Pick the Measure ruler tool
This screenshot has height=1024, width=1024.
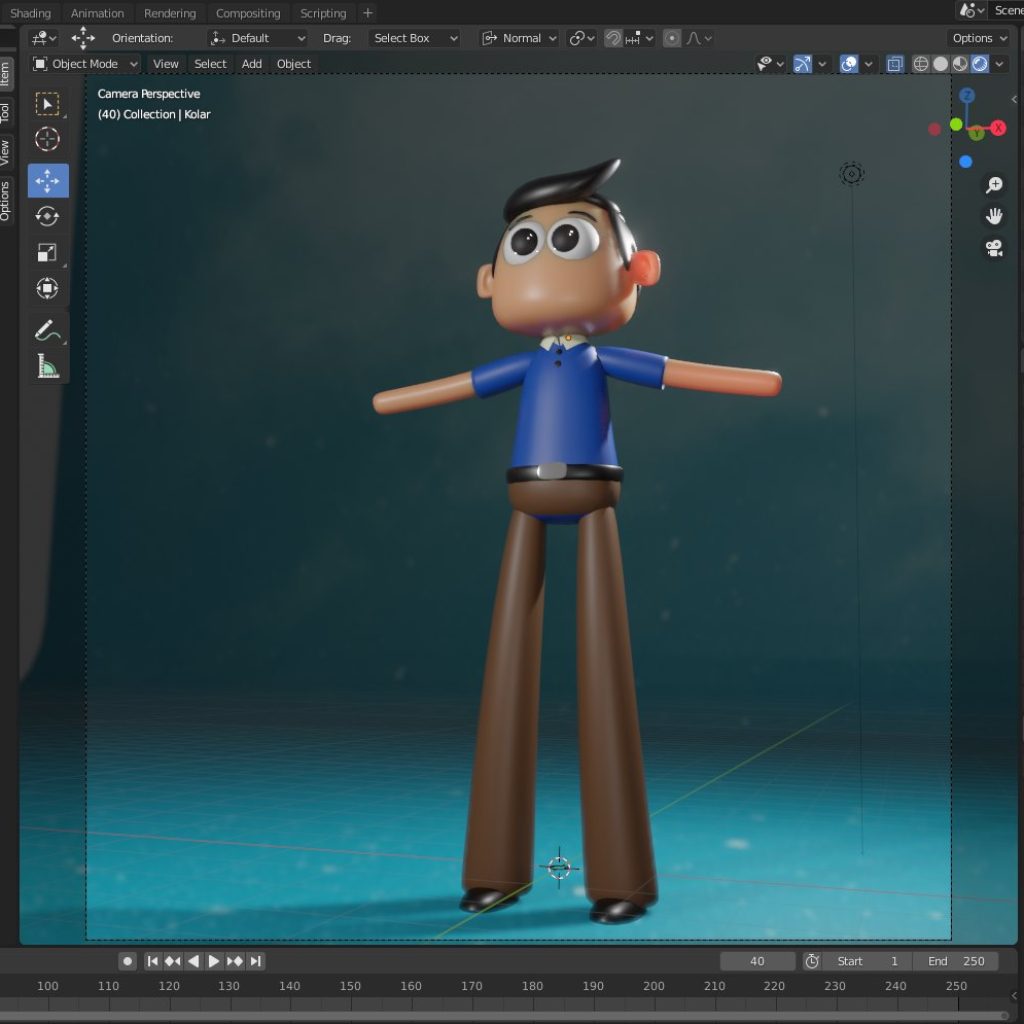[x=47, y=366]
